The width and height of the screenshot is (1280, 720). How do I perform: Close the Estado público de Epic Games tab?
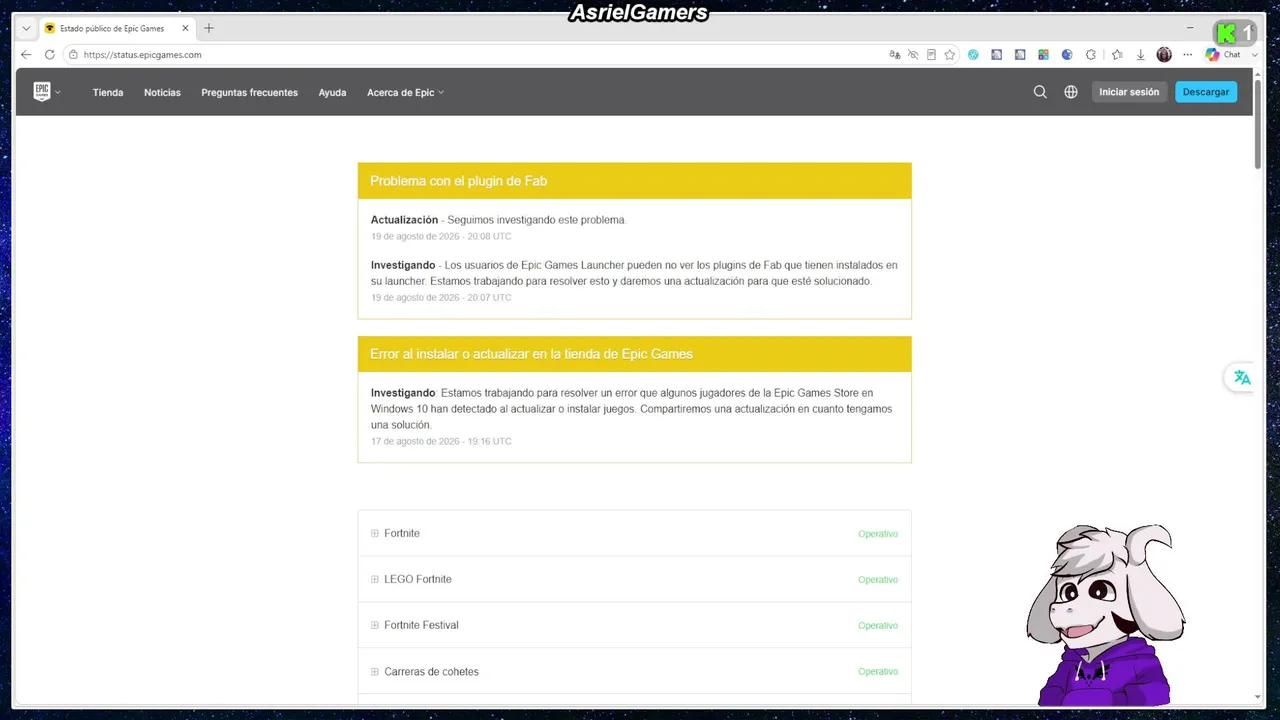coord(185,28)
